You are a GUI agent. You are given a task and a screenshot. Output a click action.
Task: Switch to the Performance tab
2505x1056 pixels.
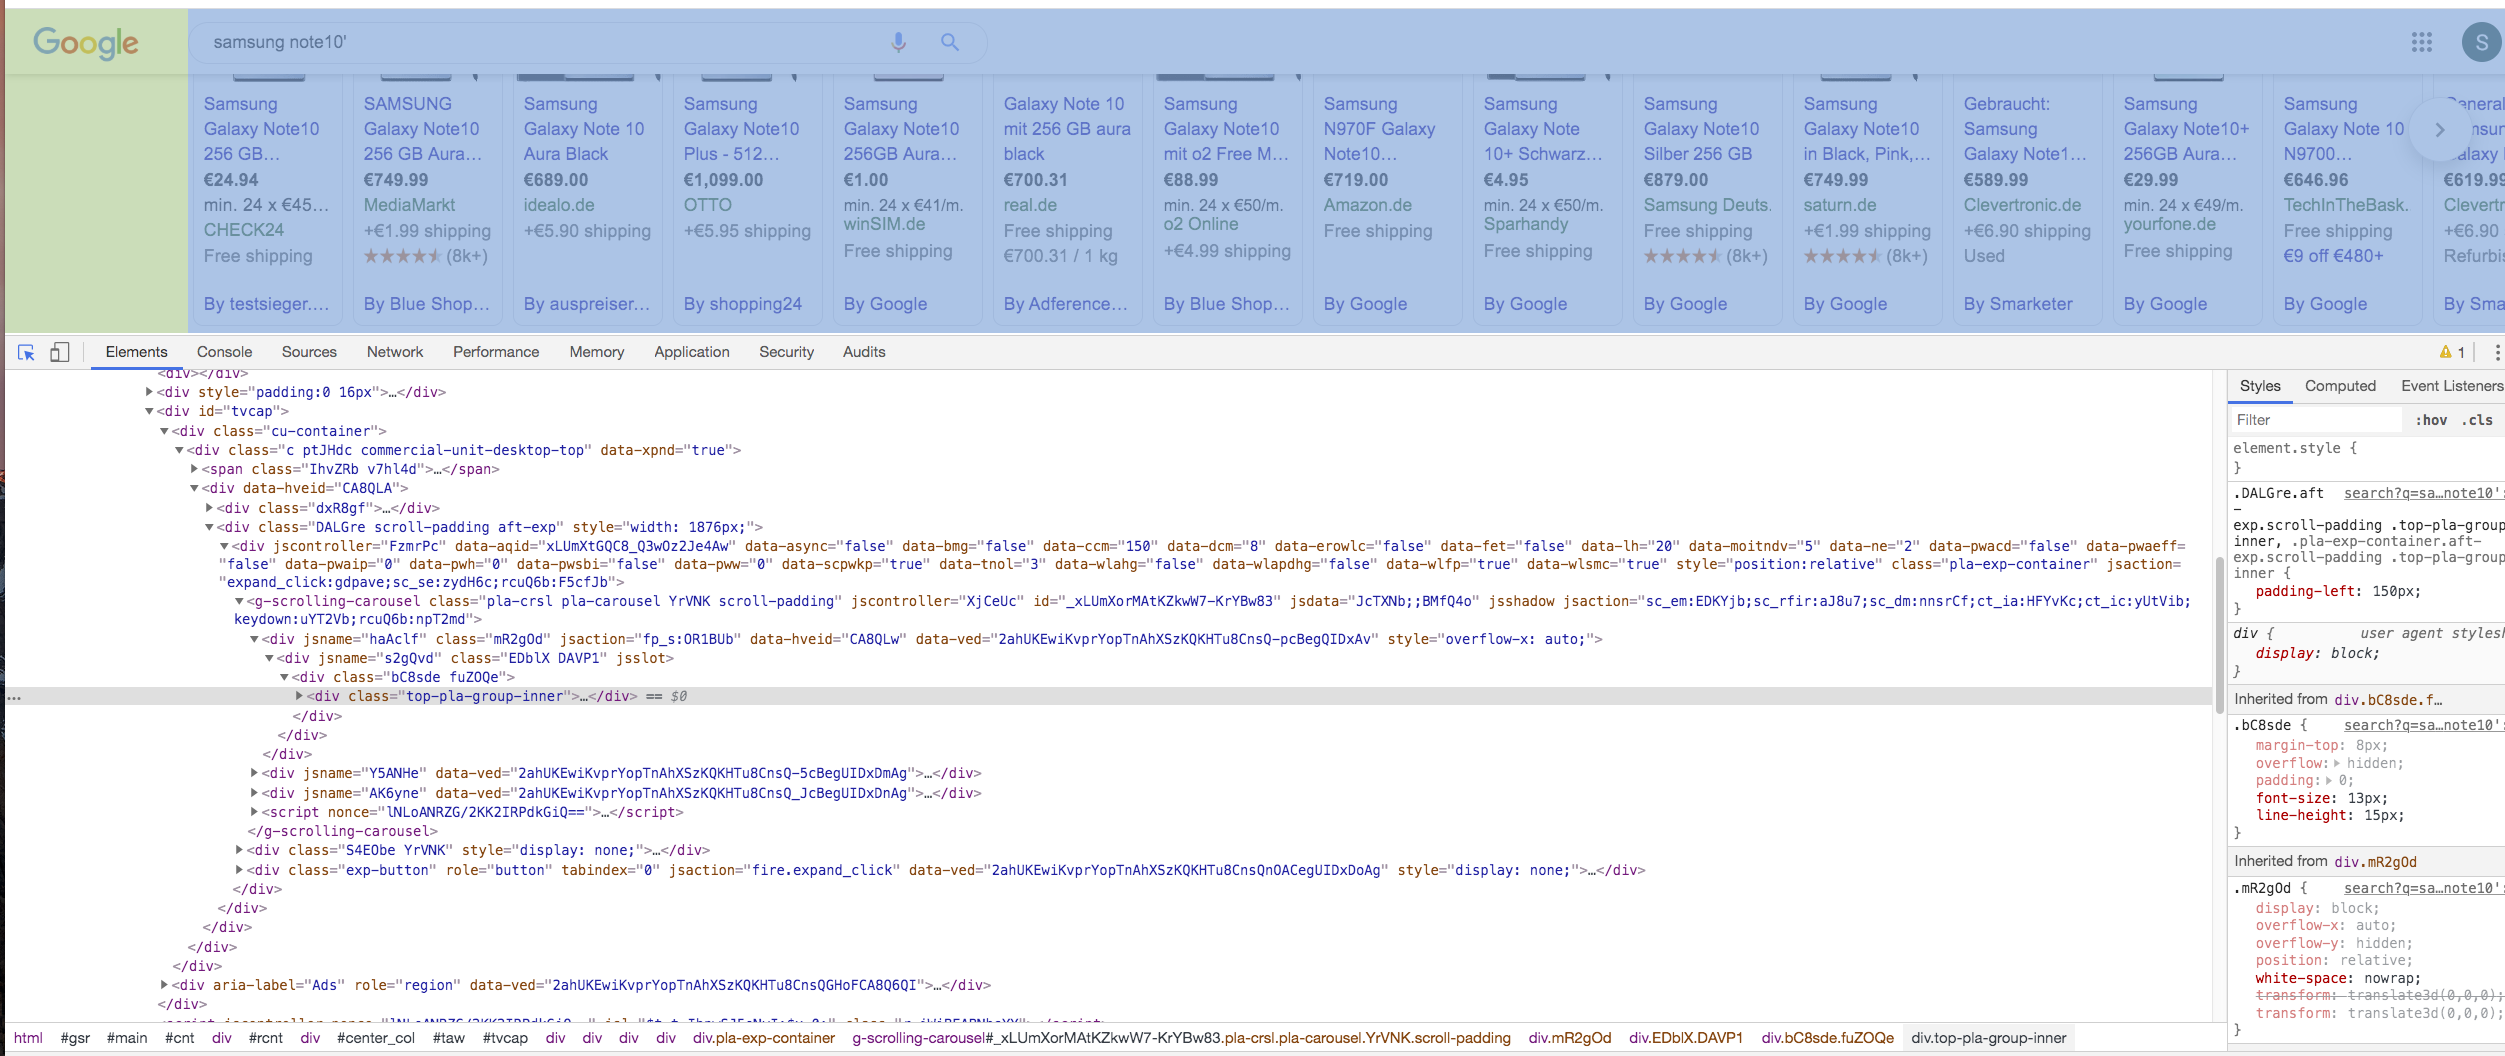pyautogui.click(x=496, y=352)
